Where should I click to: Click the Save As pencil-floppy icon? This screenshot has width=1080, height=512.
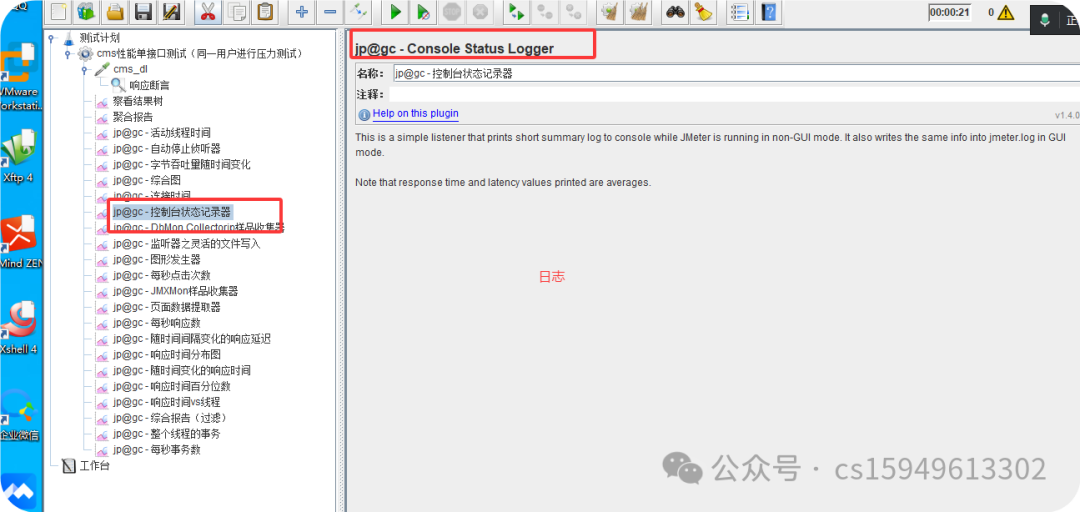pyautogui.click(x=172, y=11)
